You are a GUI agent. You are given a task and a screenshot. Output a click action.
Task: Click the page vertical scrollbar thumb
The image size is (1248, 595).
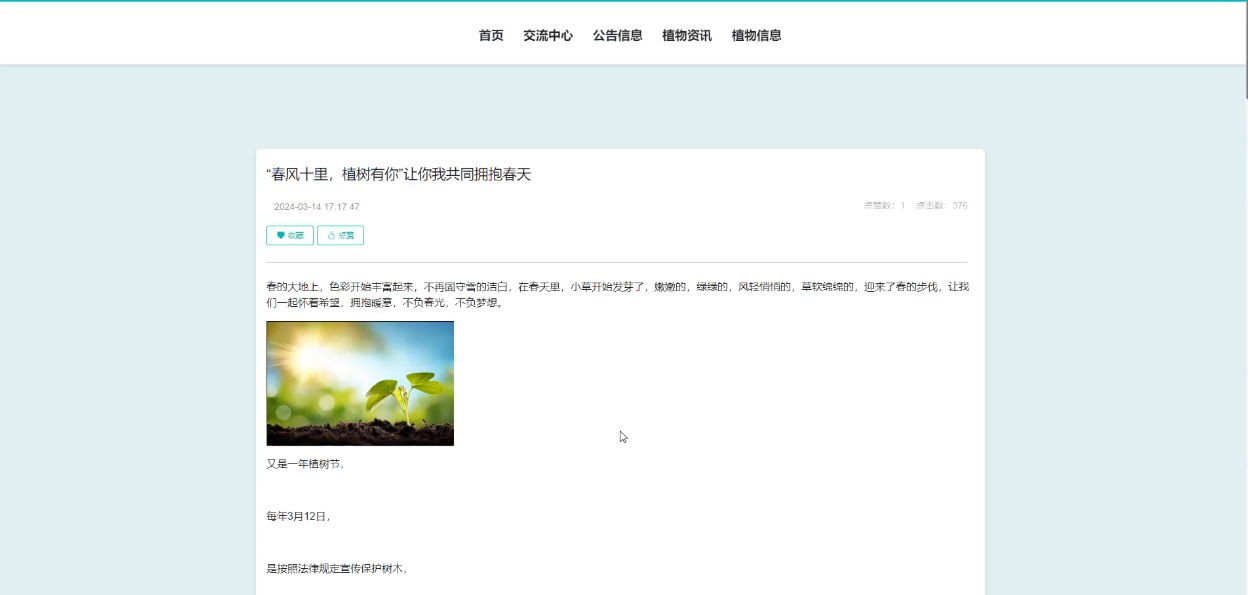coord(1245,50)
